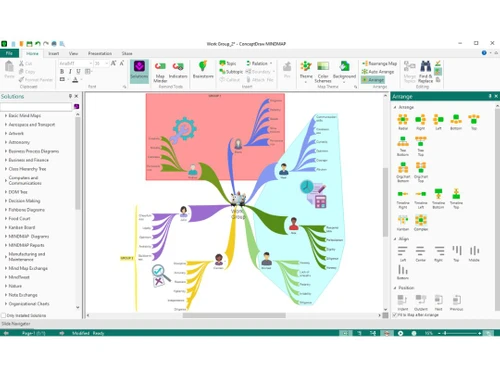Click the Find & Replace binoculars
Viewport: 500px width, 375px height.
[425, 71]
